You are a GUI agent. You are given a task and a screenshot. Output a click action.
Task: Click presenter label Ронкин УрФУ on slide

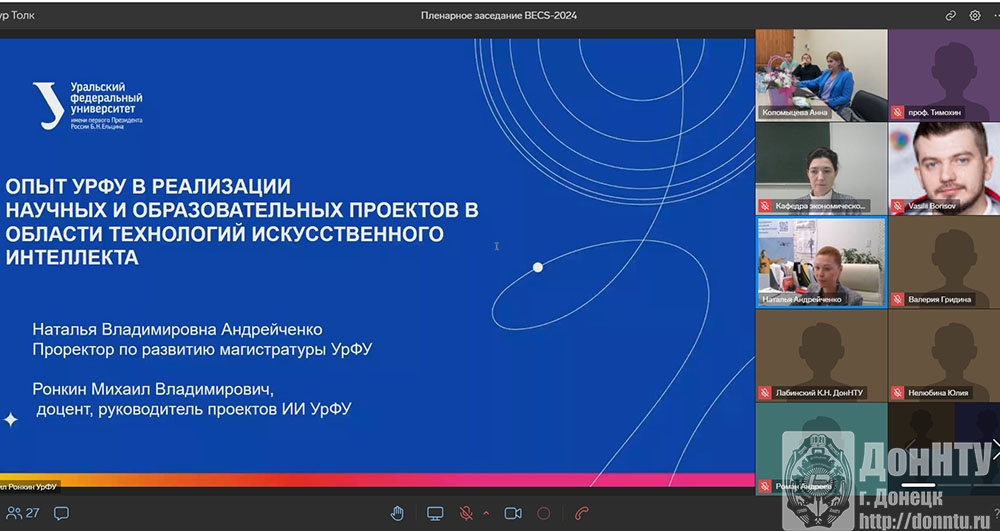tap(29, 487)
